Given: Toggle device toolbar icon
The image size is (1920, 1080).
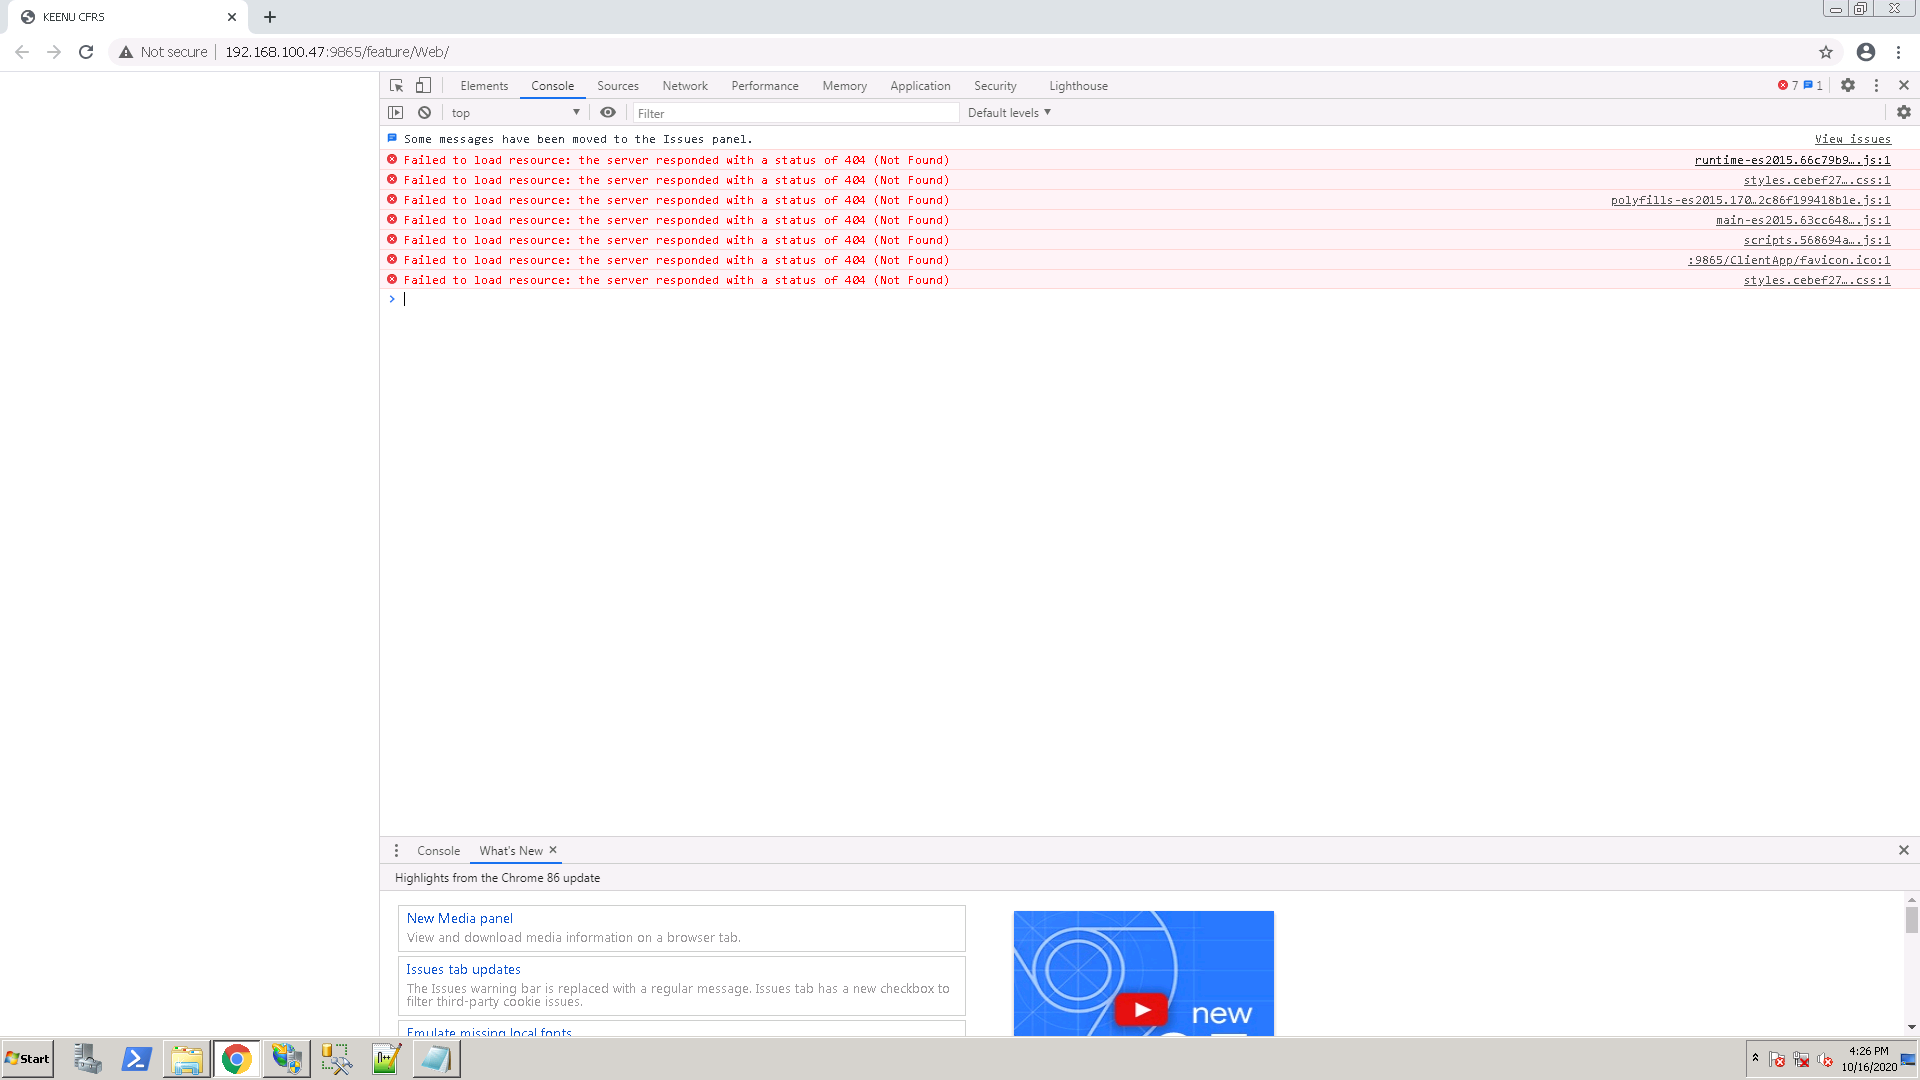Looking at the screenshot, I should coord(424,86).
